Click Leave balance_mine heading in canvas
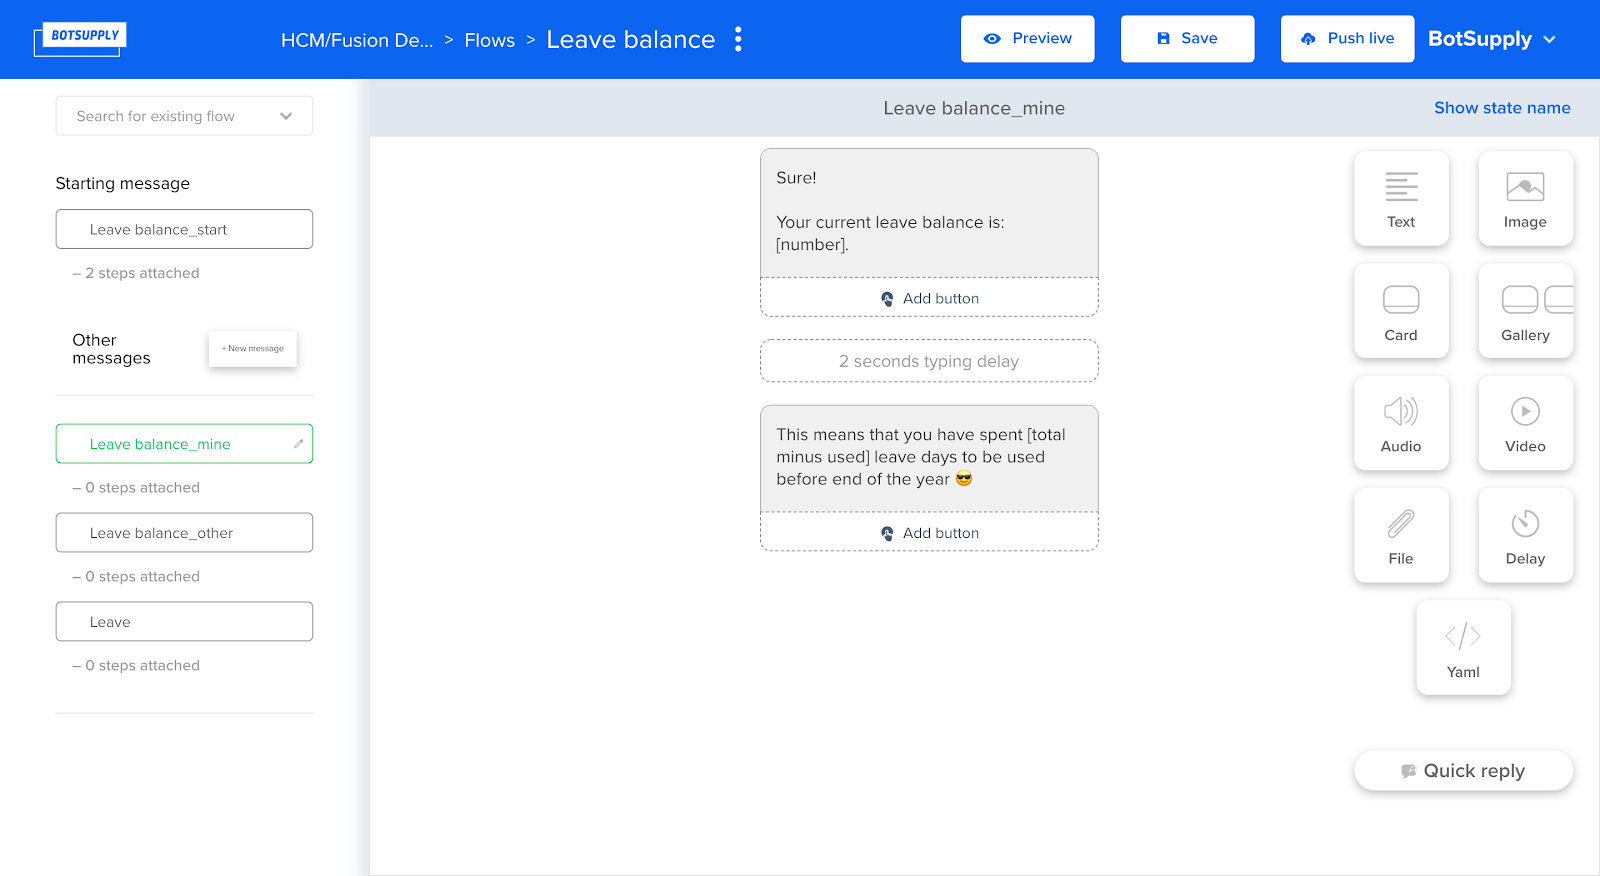The width and height of the screenshot is (1600, 876). (x=974, y=108)
